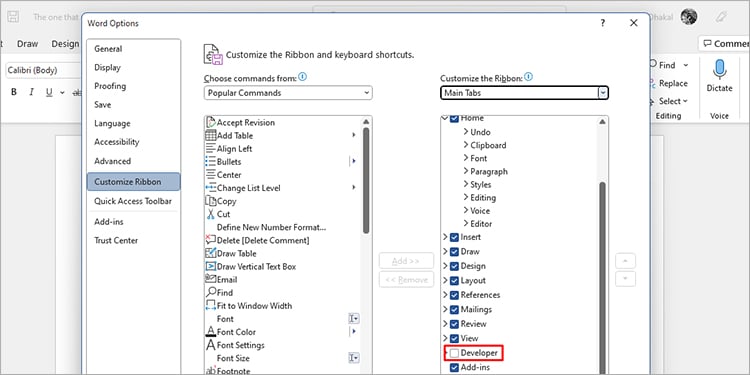Uncheck the Mailings tab checkbox

[454, 309]
